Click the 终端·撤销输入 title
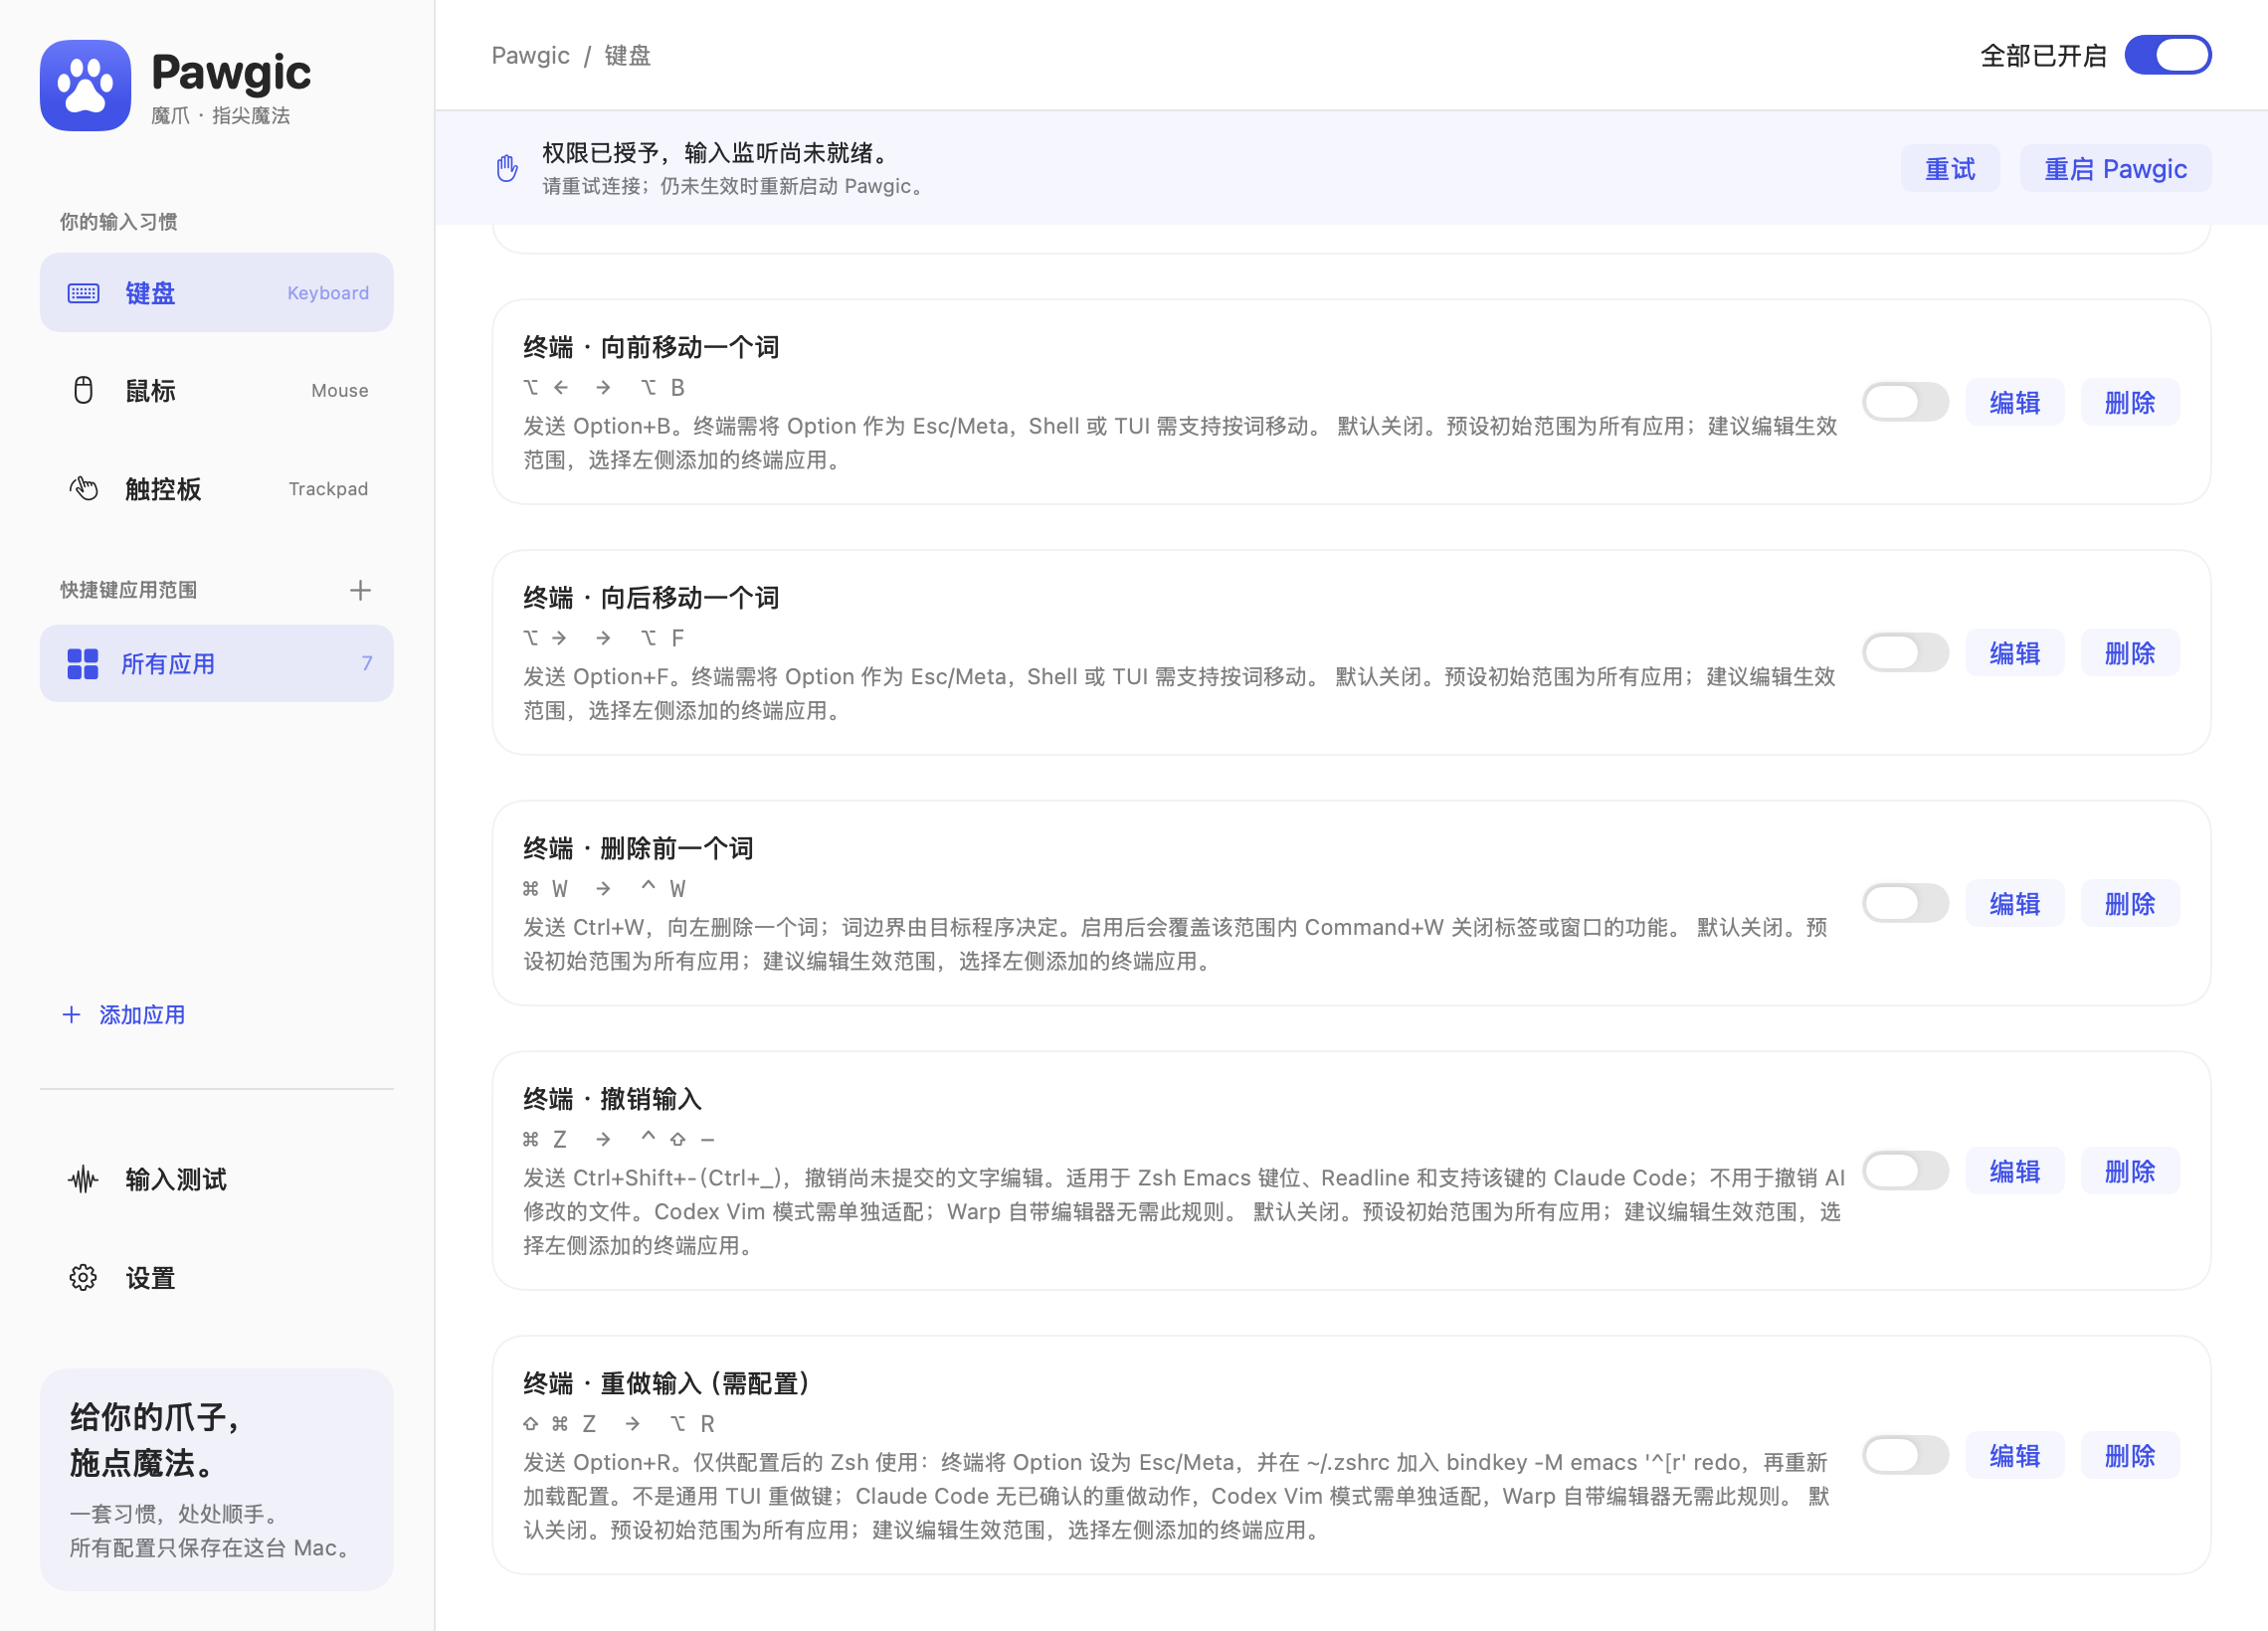2268x1631 pixels. (612, 1099)
